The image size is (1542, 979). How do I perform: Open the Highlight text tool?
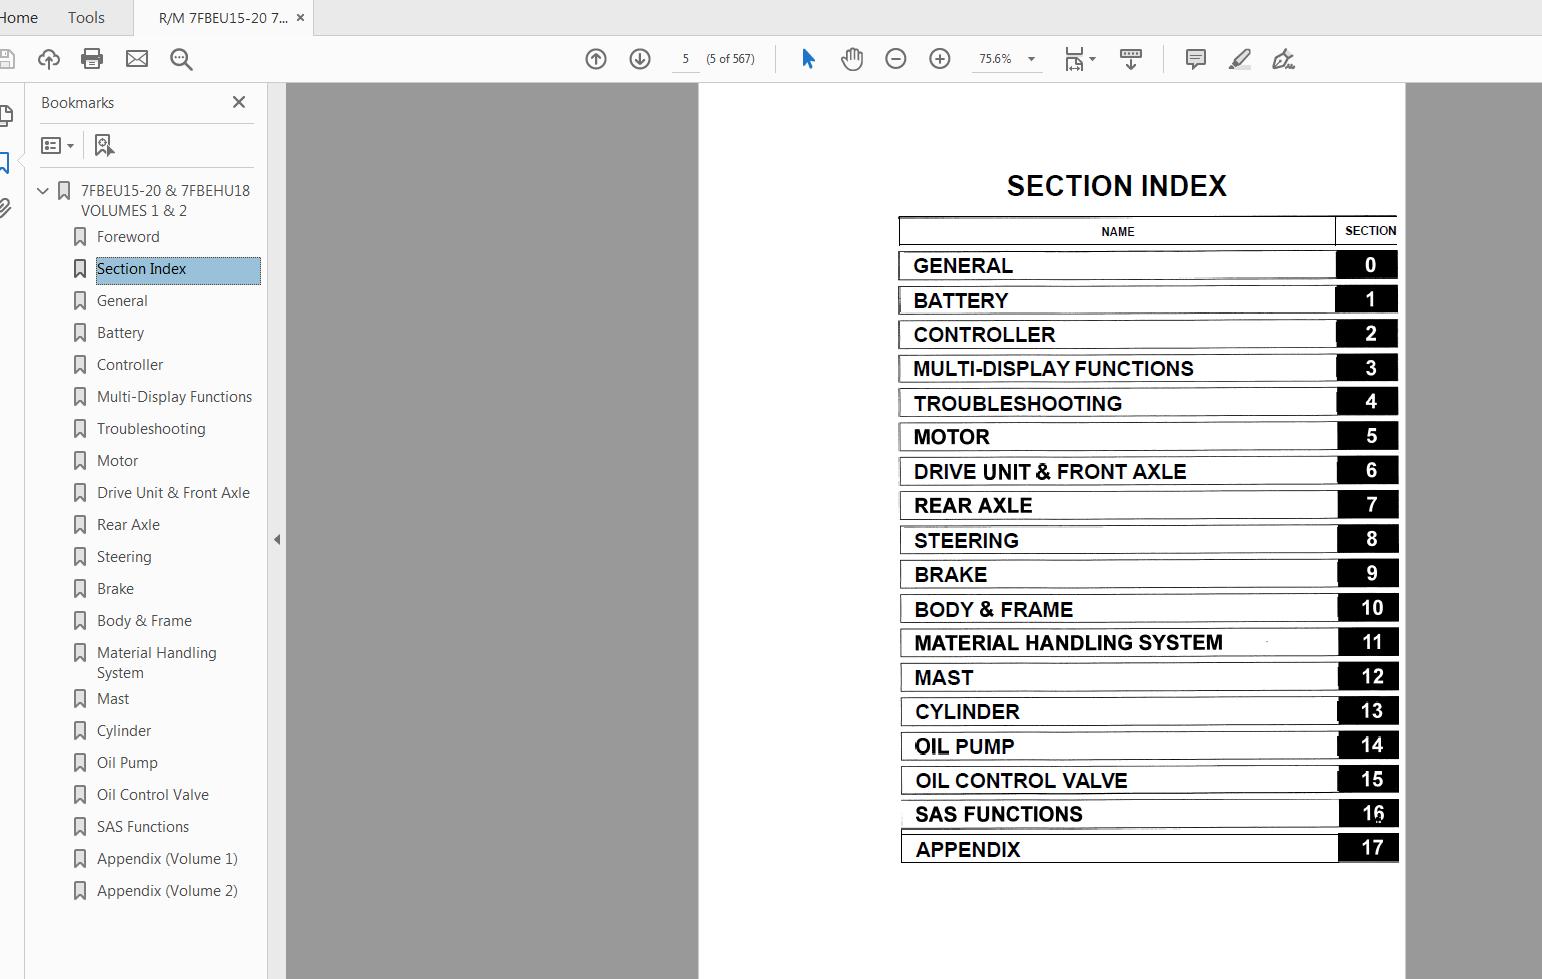pyautogui.click(x=1239, y=59)
